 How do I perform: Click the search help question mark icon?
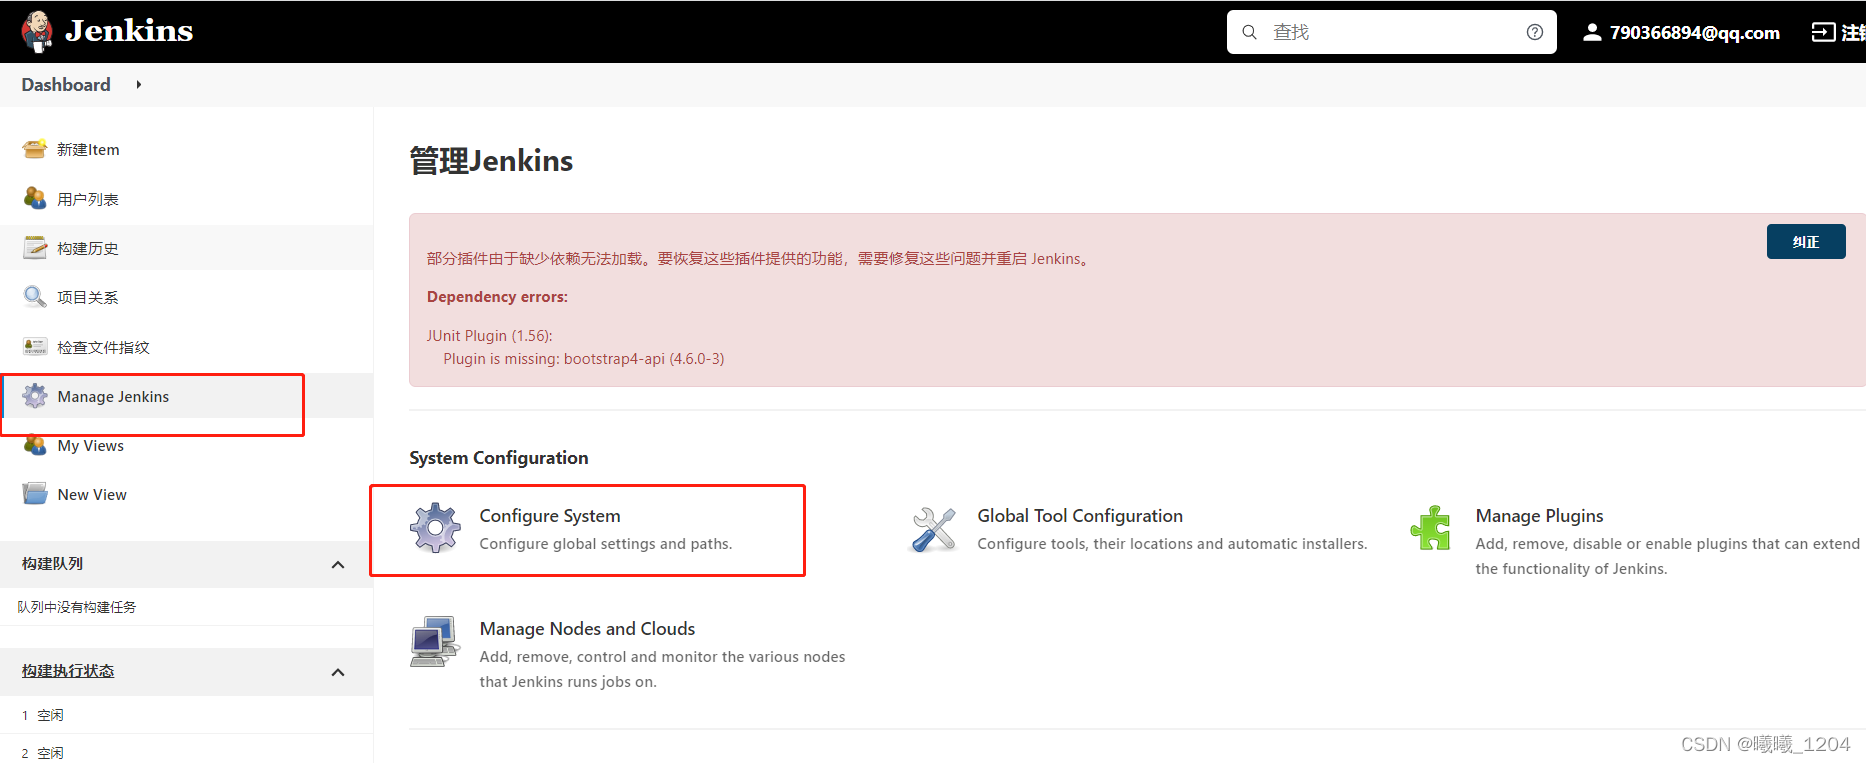coord(1535,32)
